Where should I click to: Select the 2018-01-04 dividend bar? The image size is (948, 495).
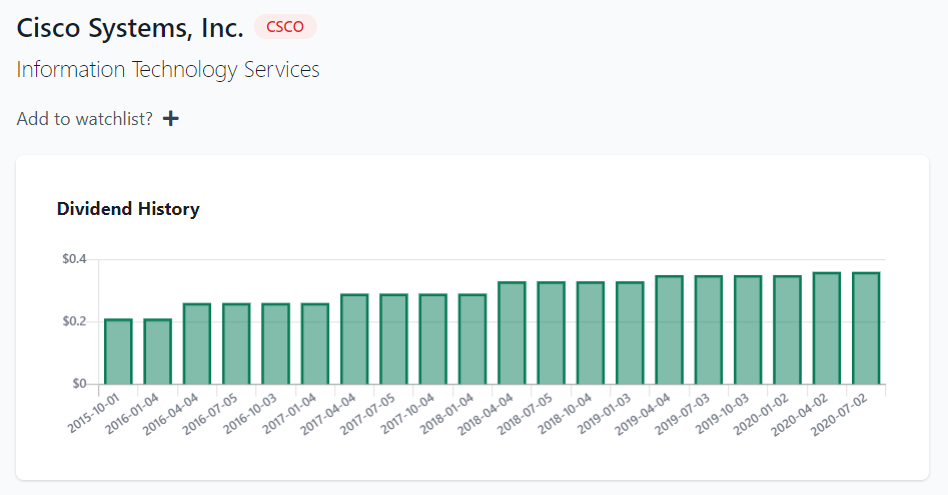tap(472, 339)
